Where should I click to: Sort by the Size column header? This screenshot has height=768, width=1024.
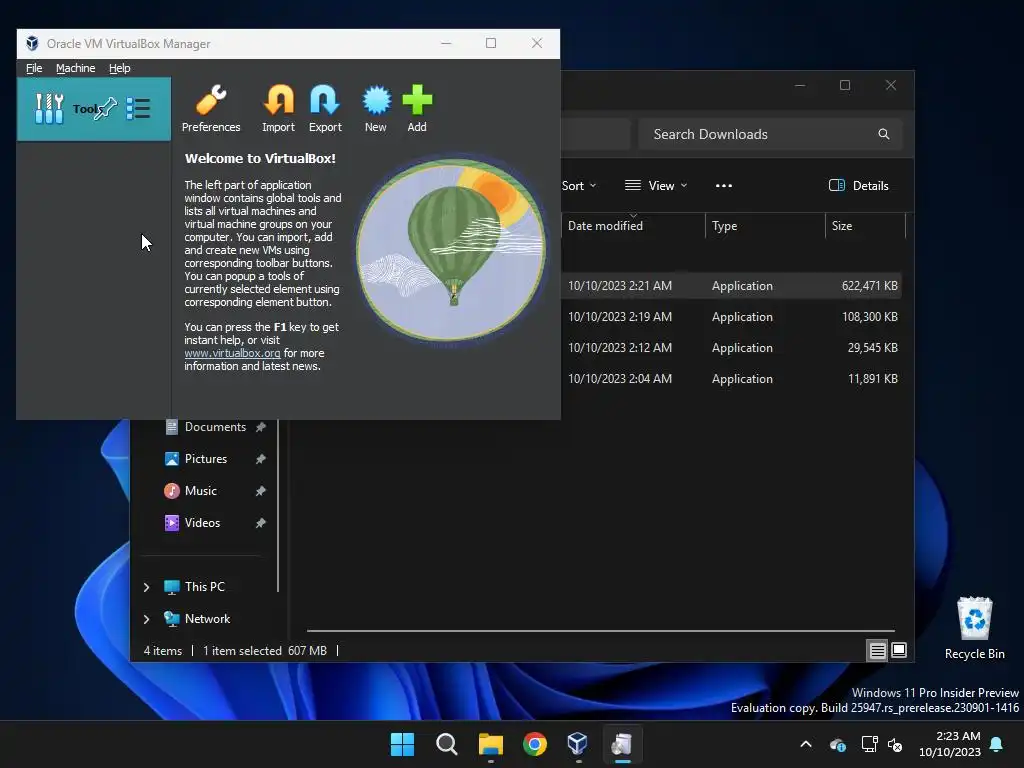click(865, 226)
